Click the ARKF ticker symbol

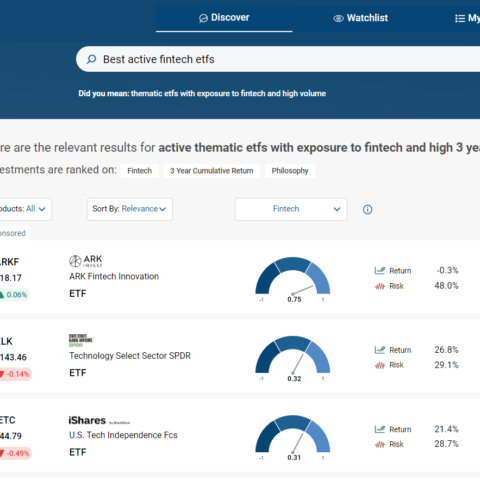click(x=9, y=262)
